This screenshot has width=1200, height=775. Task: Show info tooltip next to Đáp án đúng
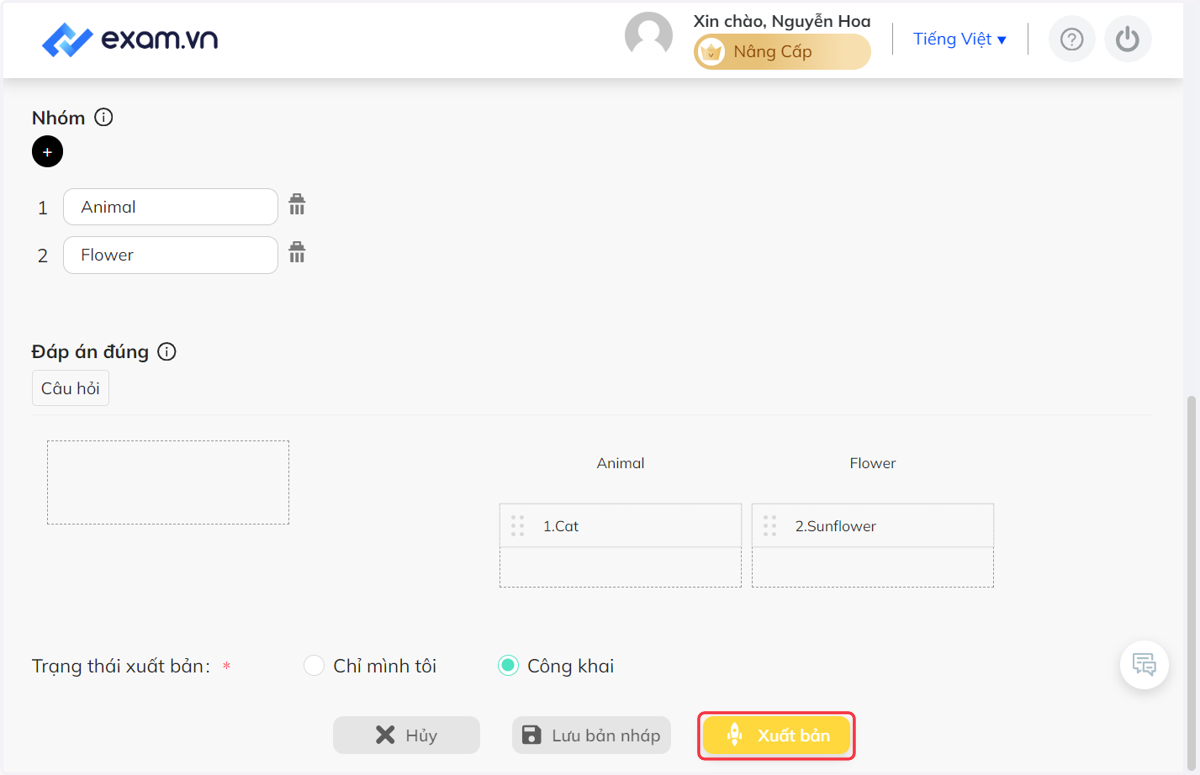pos(167,352)
